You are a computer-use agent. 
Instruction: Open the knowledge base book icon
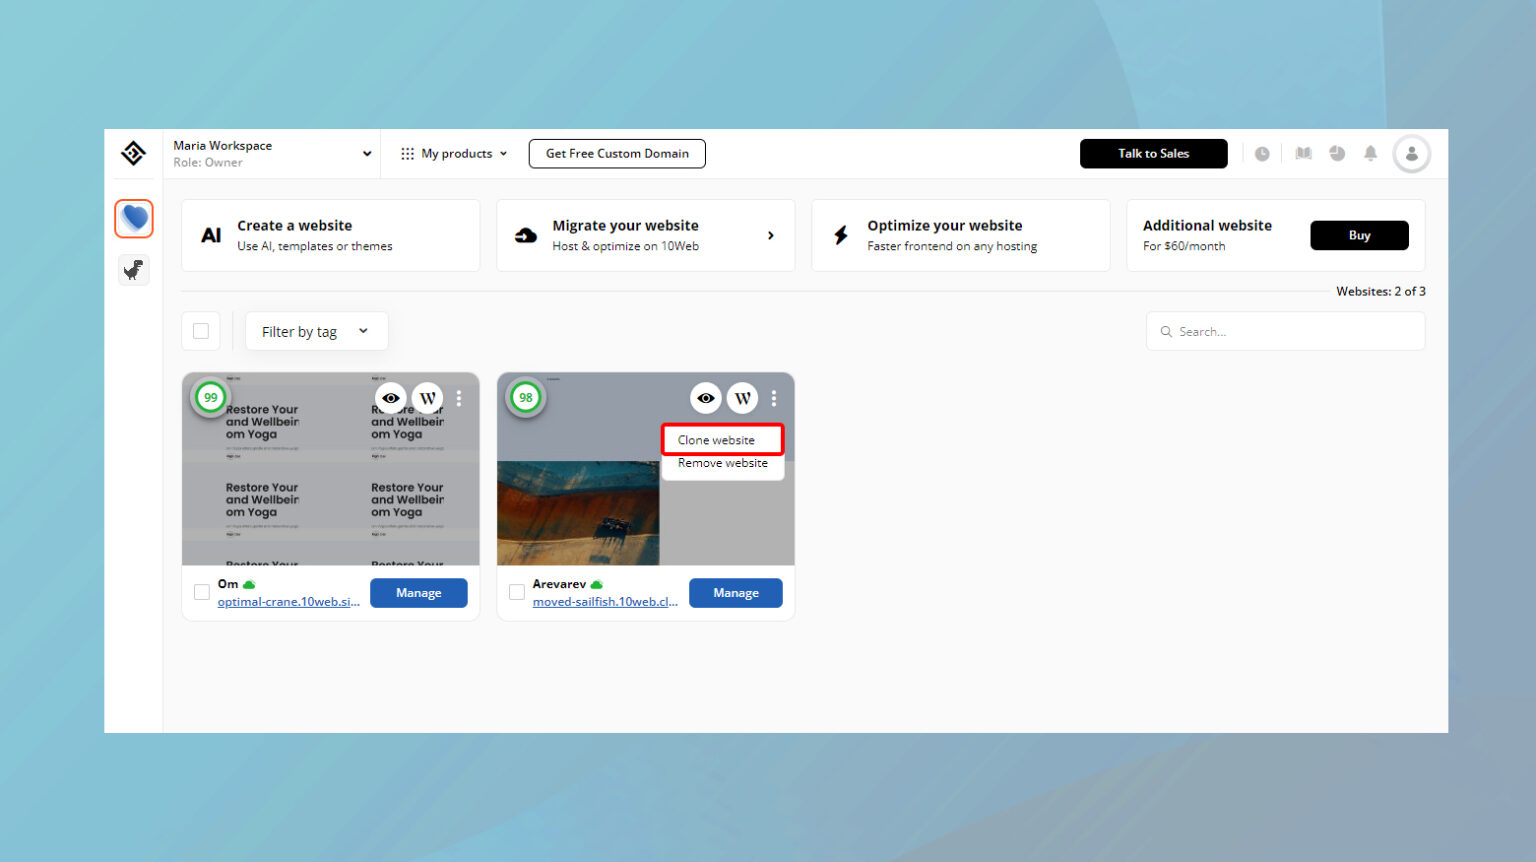tap(1303, 153)
